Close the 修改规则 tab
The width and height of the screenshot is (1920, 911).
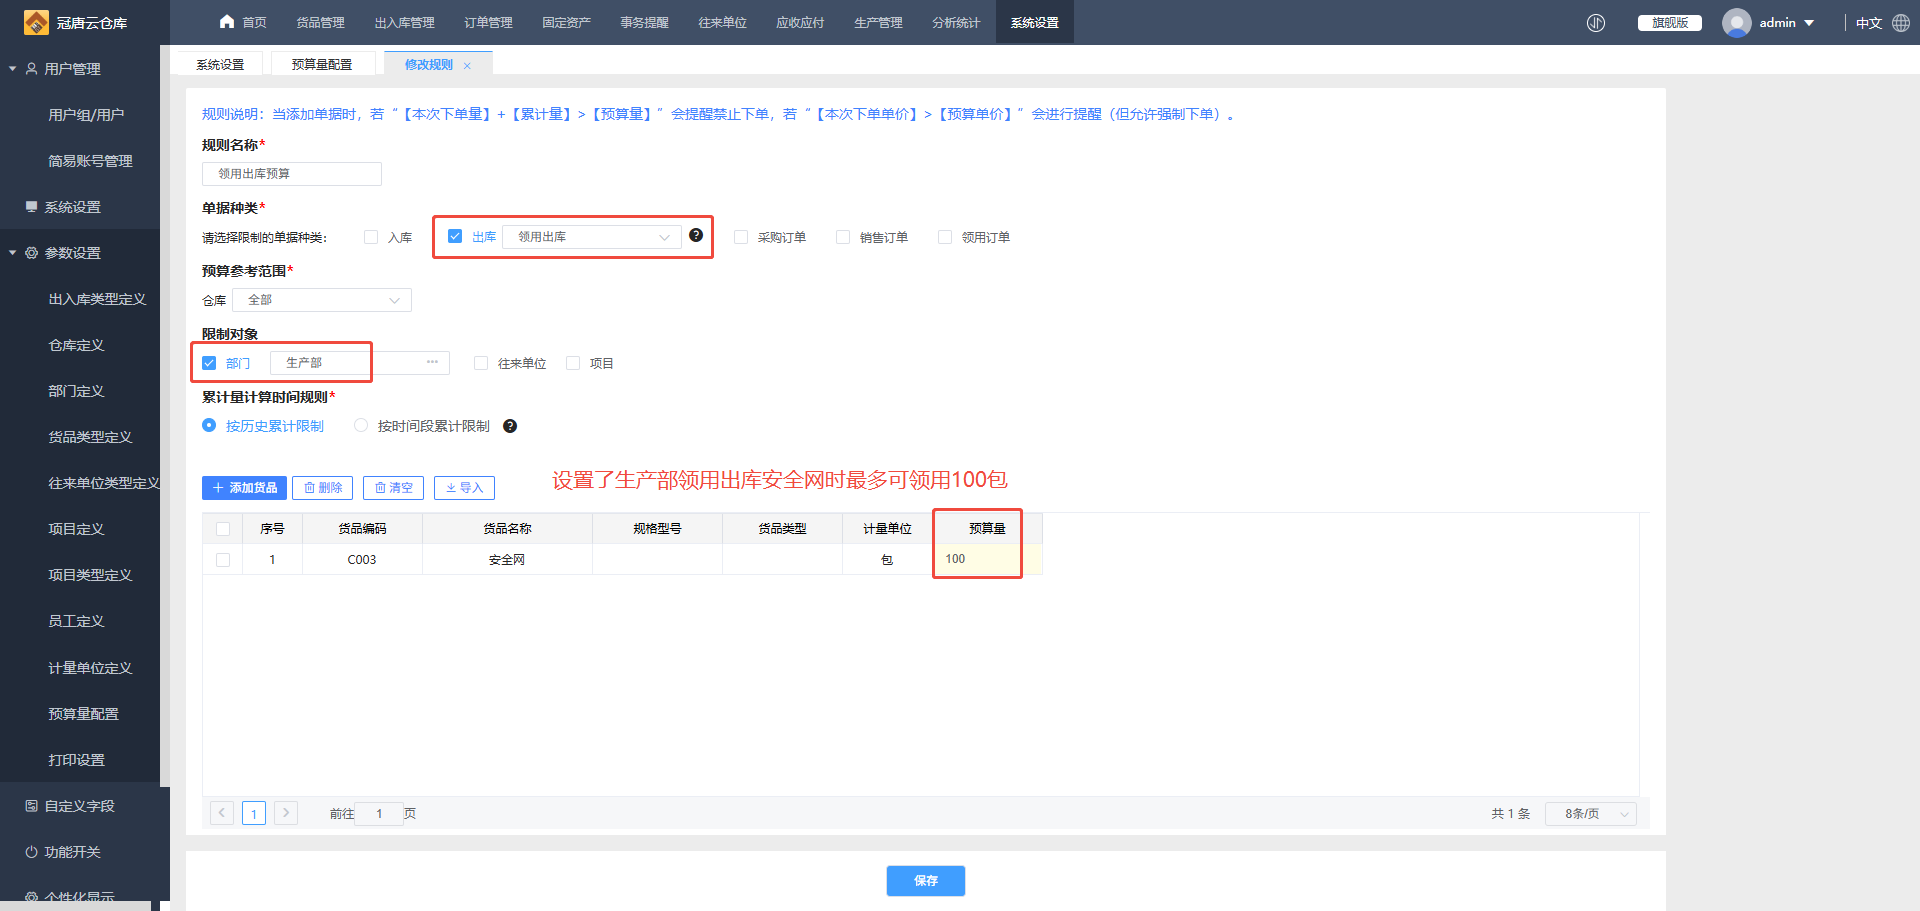pos(467,65)
